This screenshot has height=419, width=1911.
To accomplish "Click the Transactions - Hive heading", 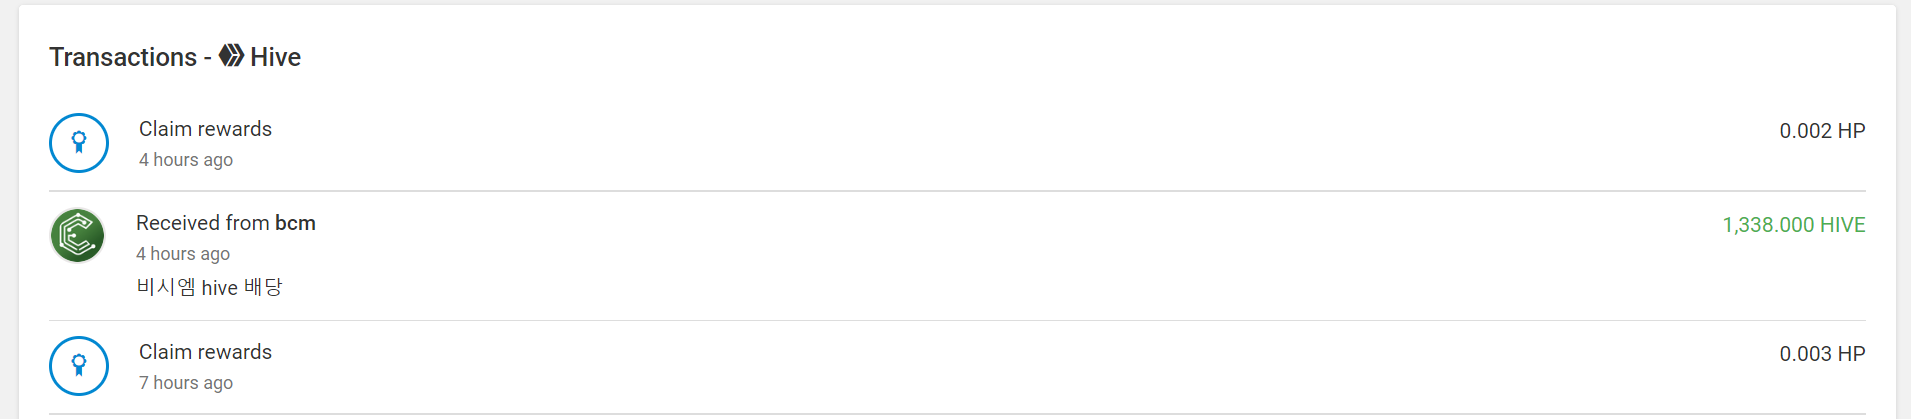I will point(175,57).
